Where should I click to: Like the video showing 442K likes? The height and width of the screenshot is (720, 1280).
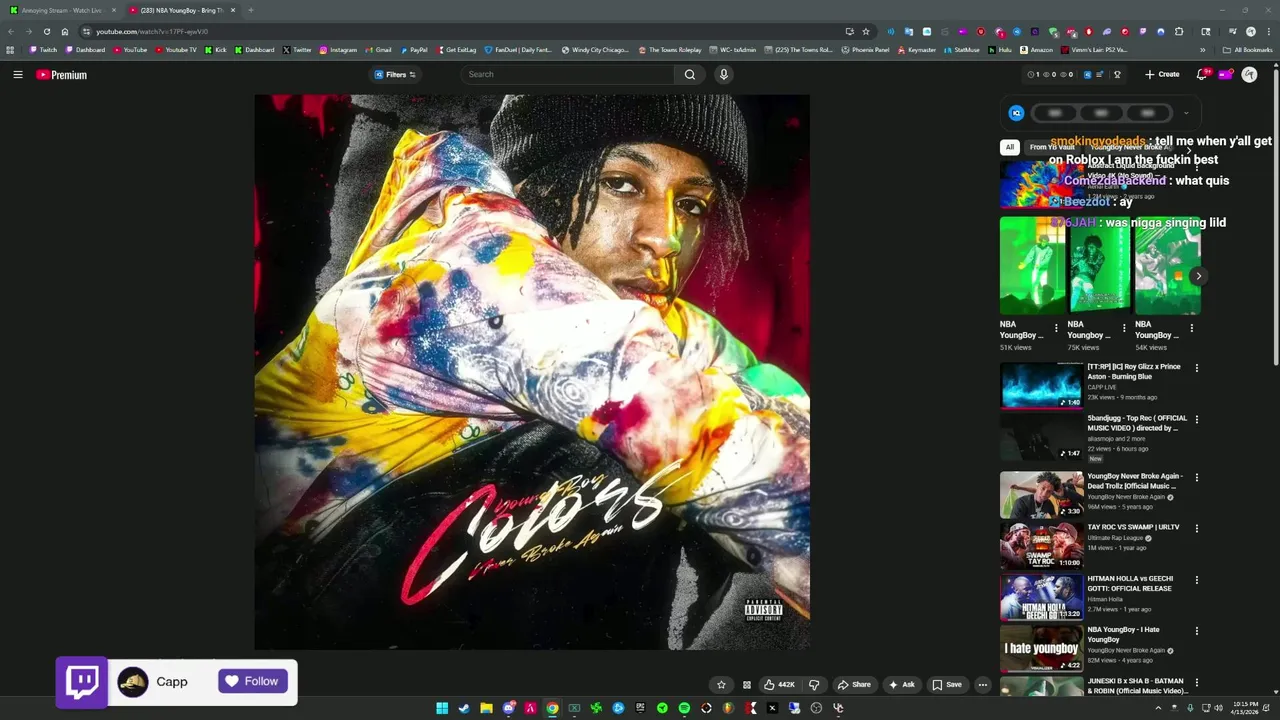[779, 685]
